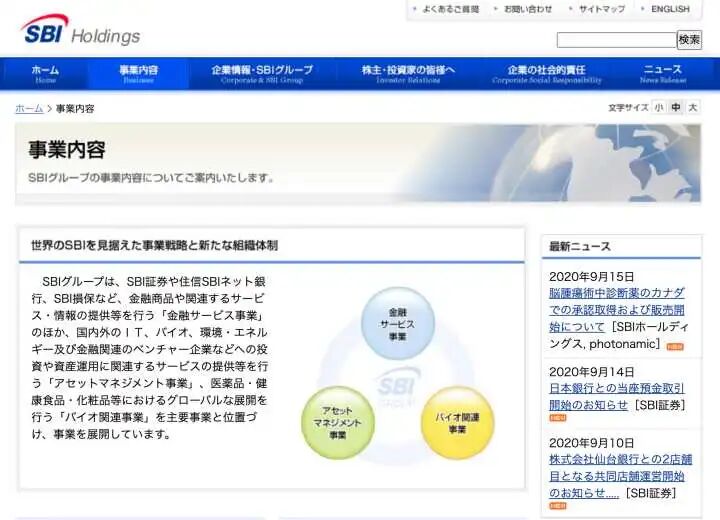Click the アセットマネジメント事業 green circle

coord(338,423)
